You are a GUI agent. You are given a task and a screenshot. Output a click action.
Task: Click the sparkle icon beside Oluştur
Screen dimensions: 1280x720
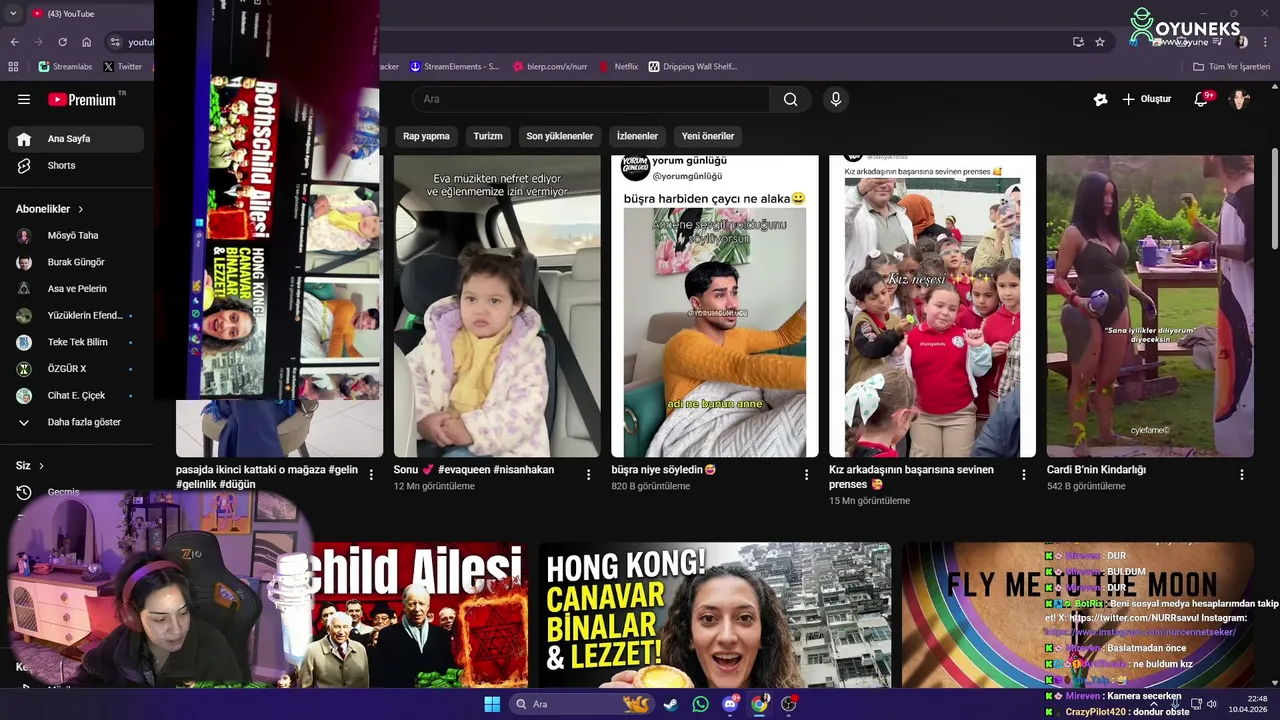pos(1100,99)
